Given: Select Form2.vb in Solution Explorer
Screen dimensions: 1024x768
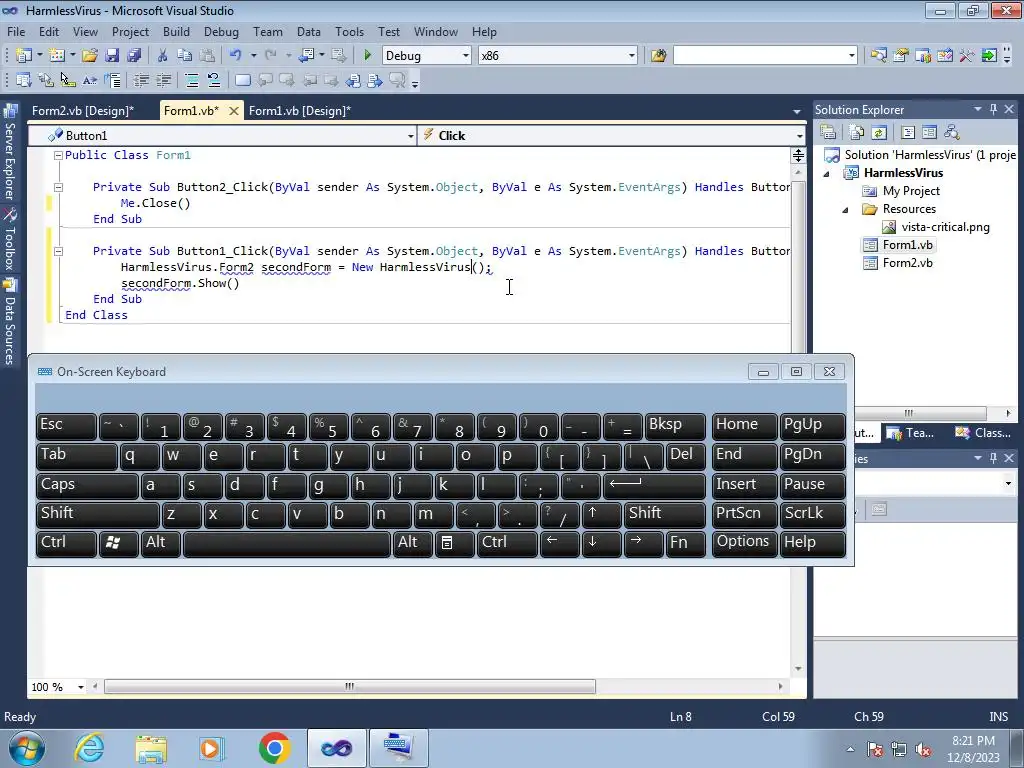Looking at the screenshot, I should (x=907, y=263).
